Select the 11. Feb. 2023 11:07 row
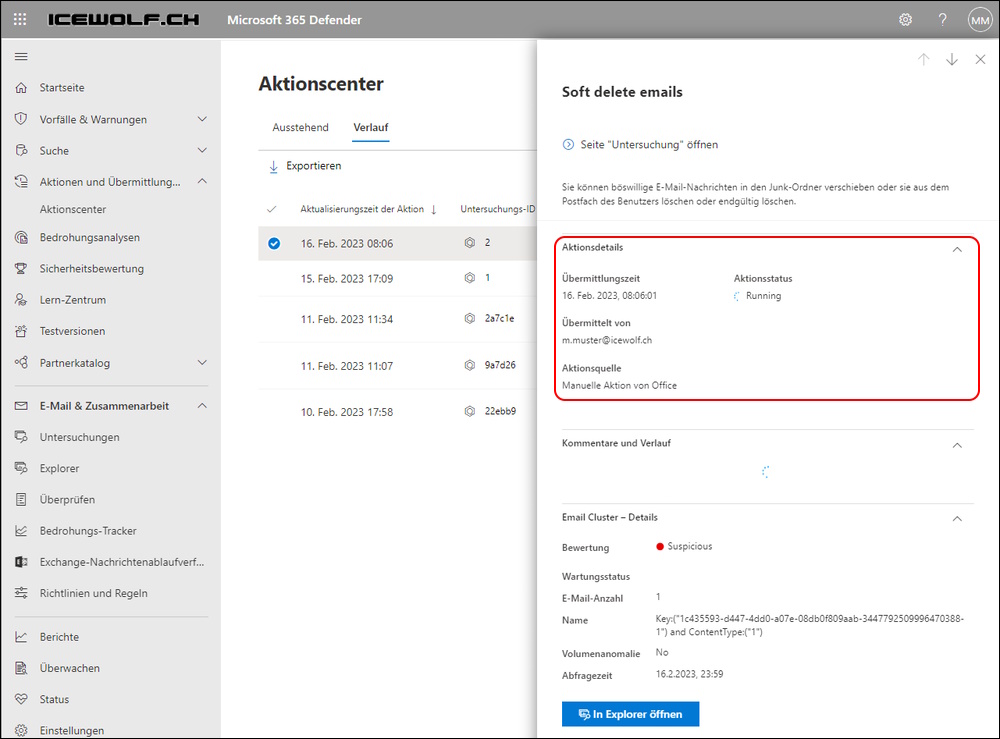 pos(397,366)
